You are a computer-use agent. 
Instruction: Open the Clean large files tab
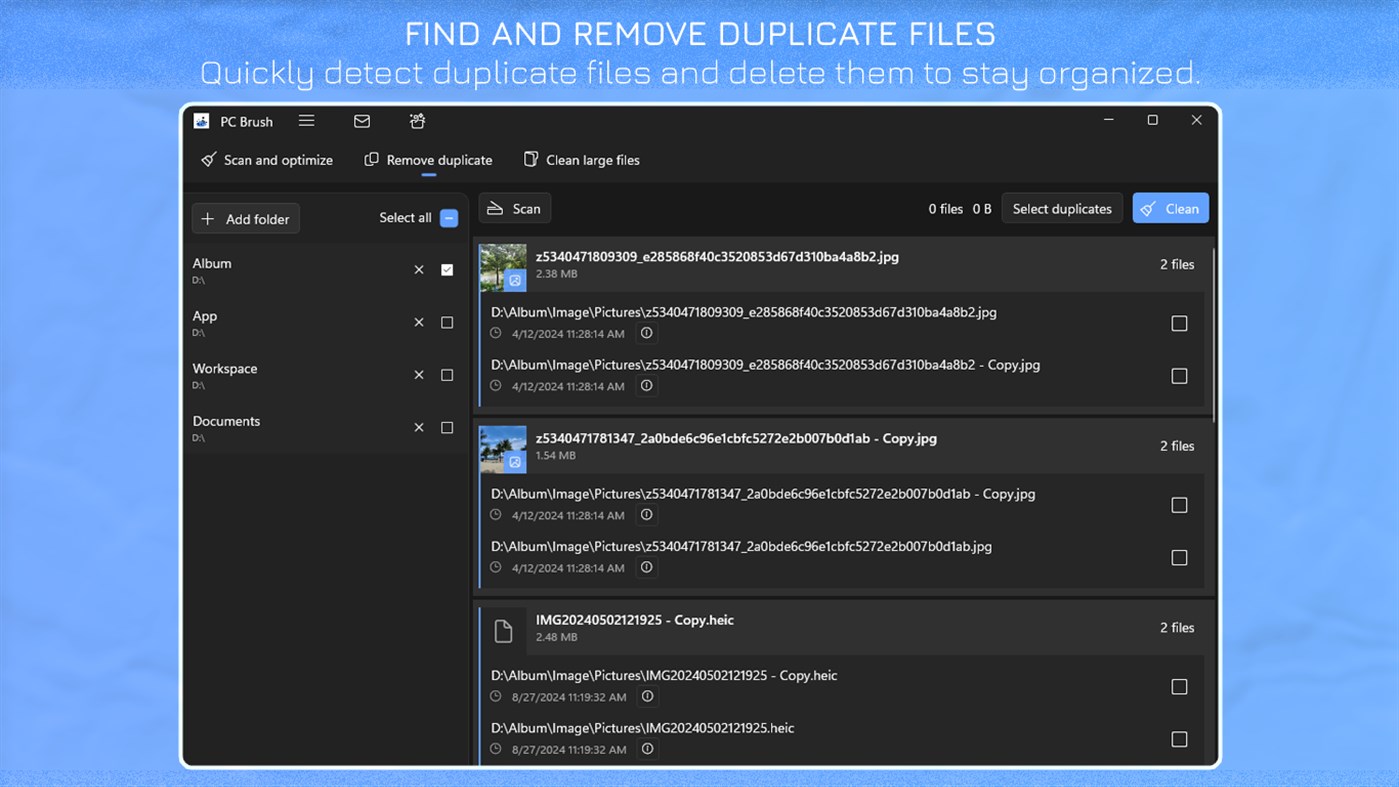tap(581, 159)
